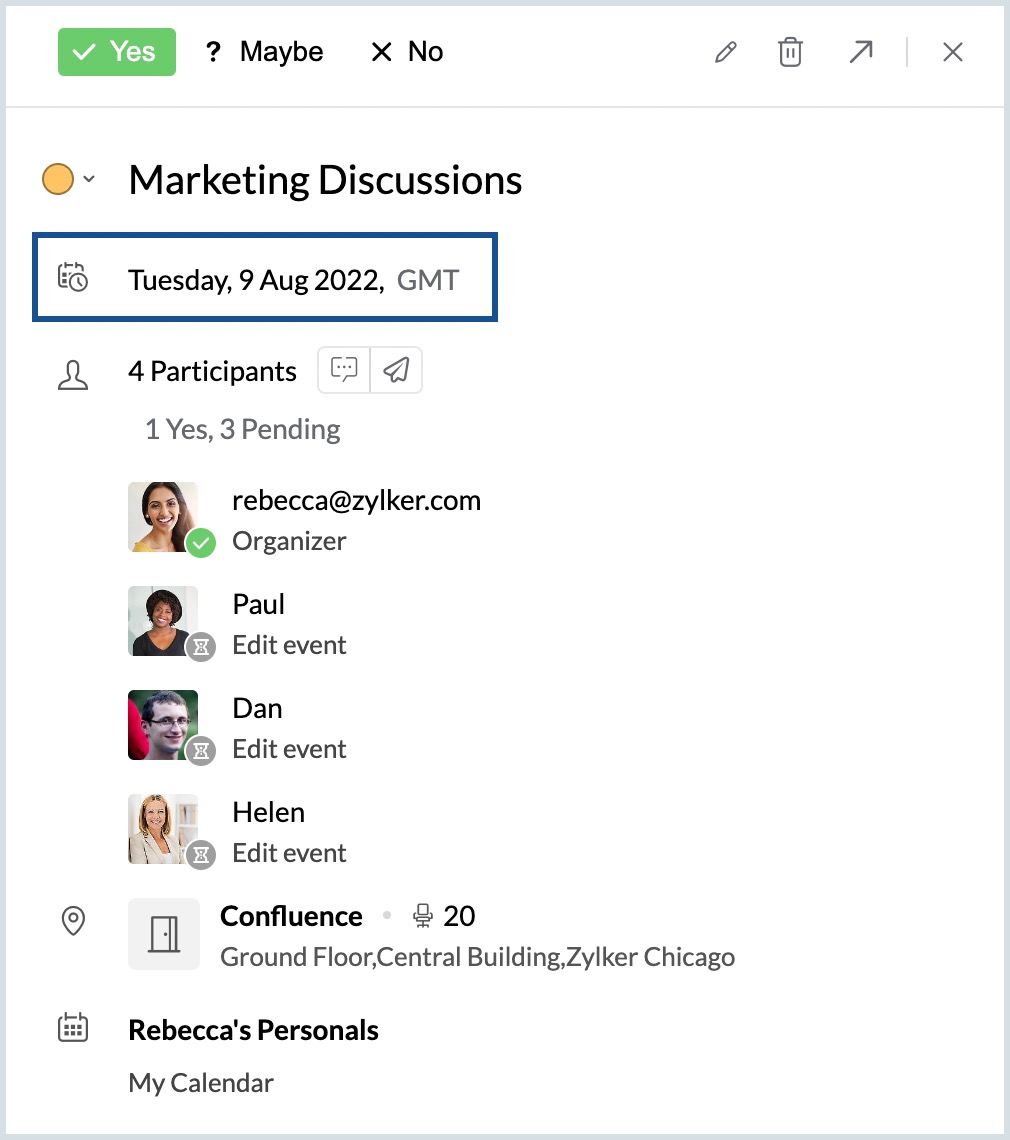Screen dimensions: 1010x1140
Task: Click the paper plane send email icon
Action: pos(397,371)
